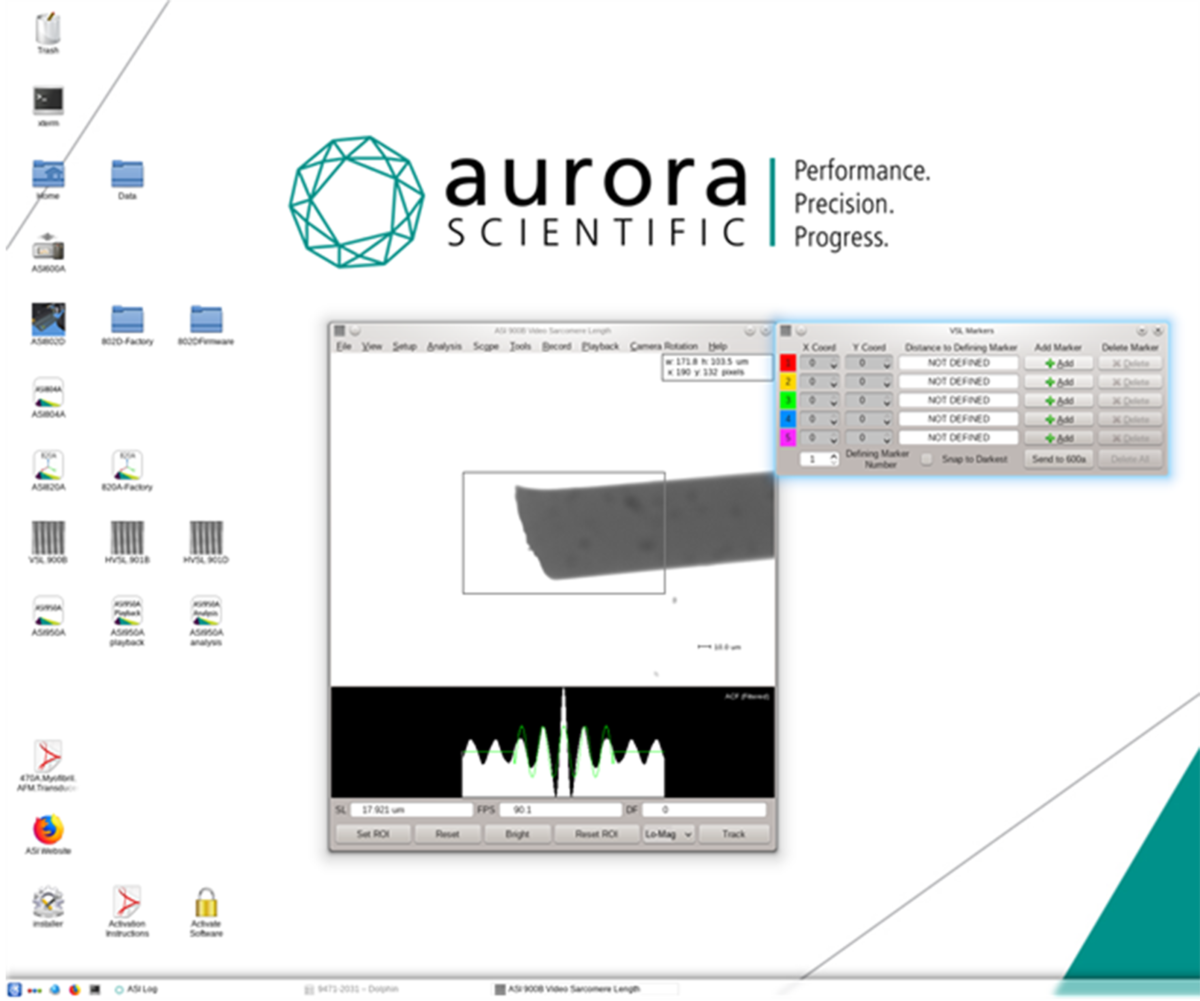Open marker 2's Y Coord dropdown

(x=887, y=382)
